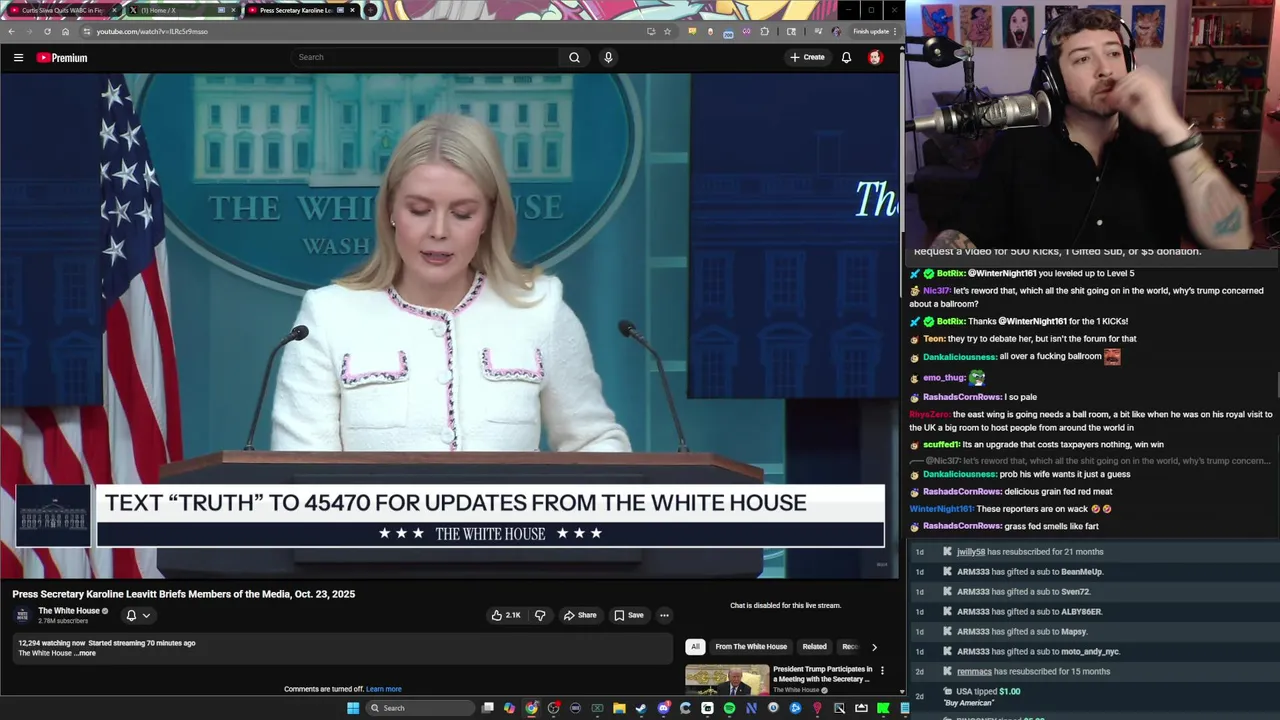Like the video showing 2.1K

[506, 615]
